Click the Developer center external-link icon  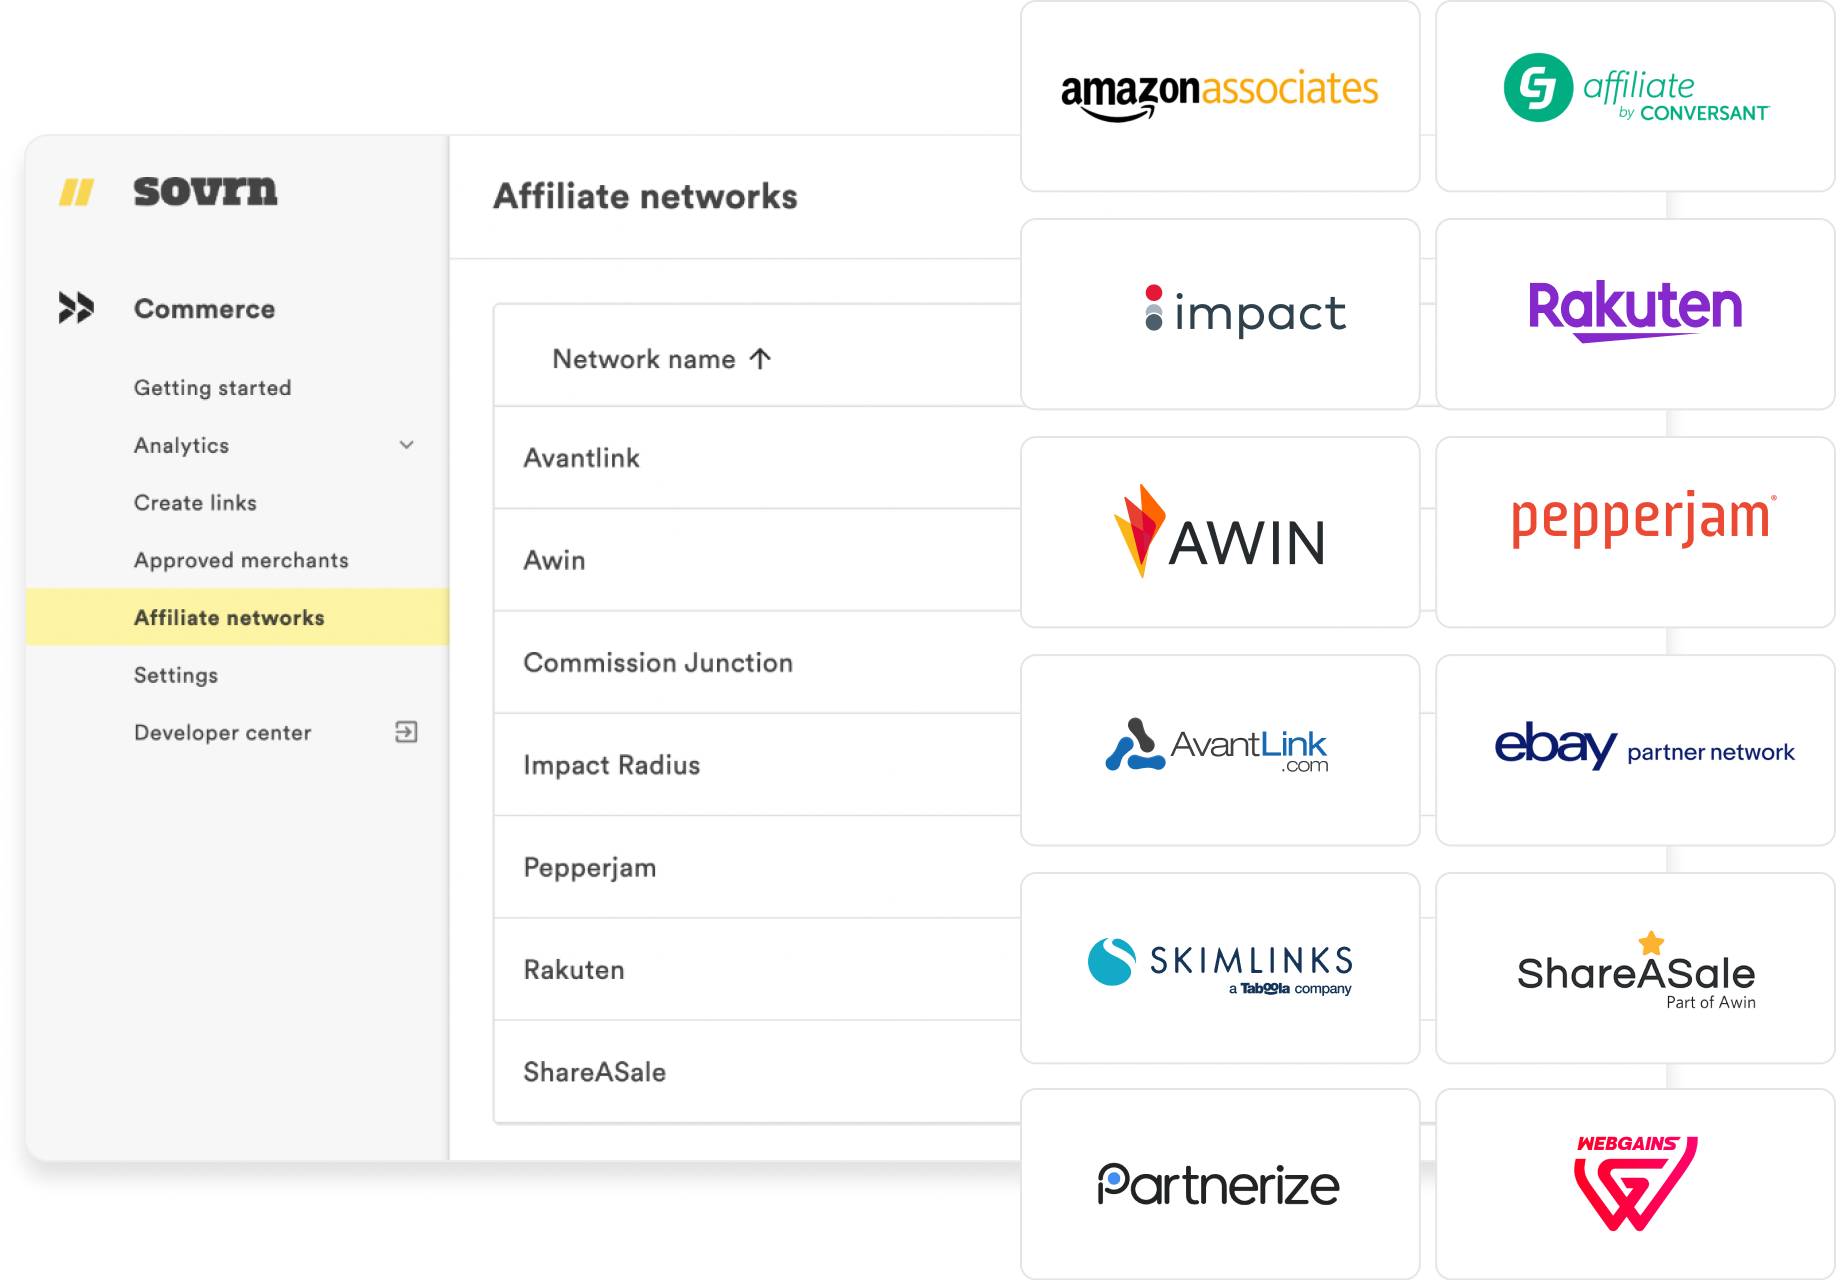click(x=406, y=732)
